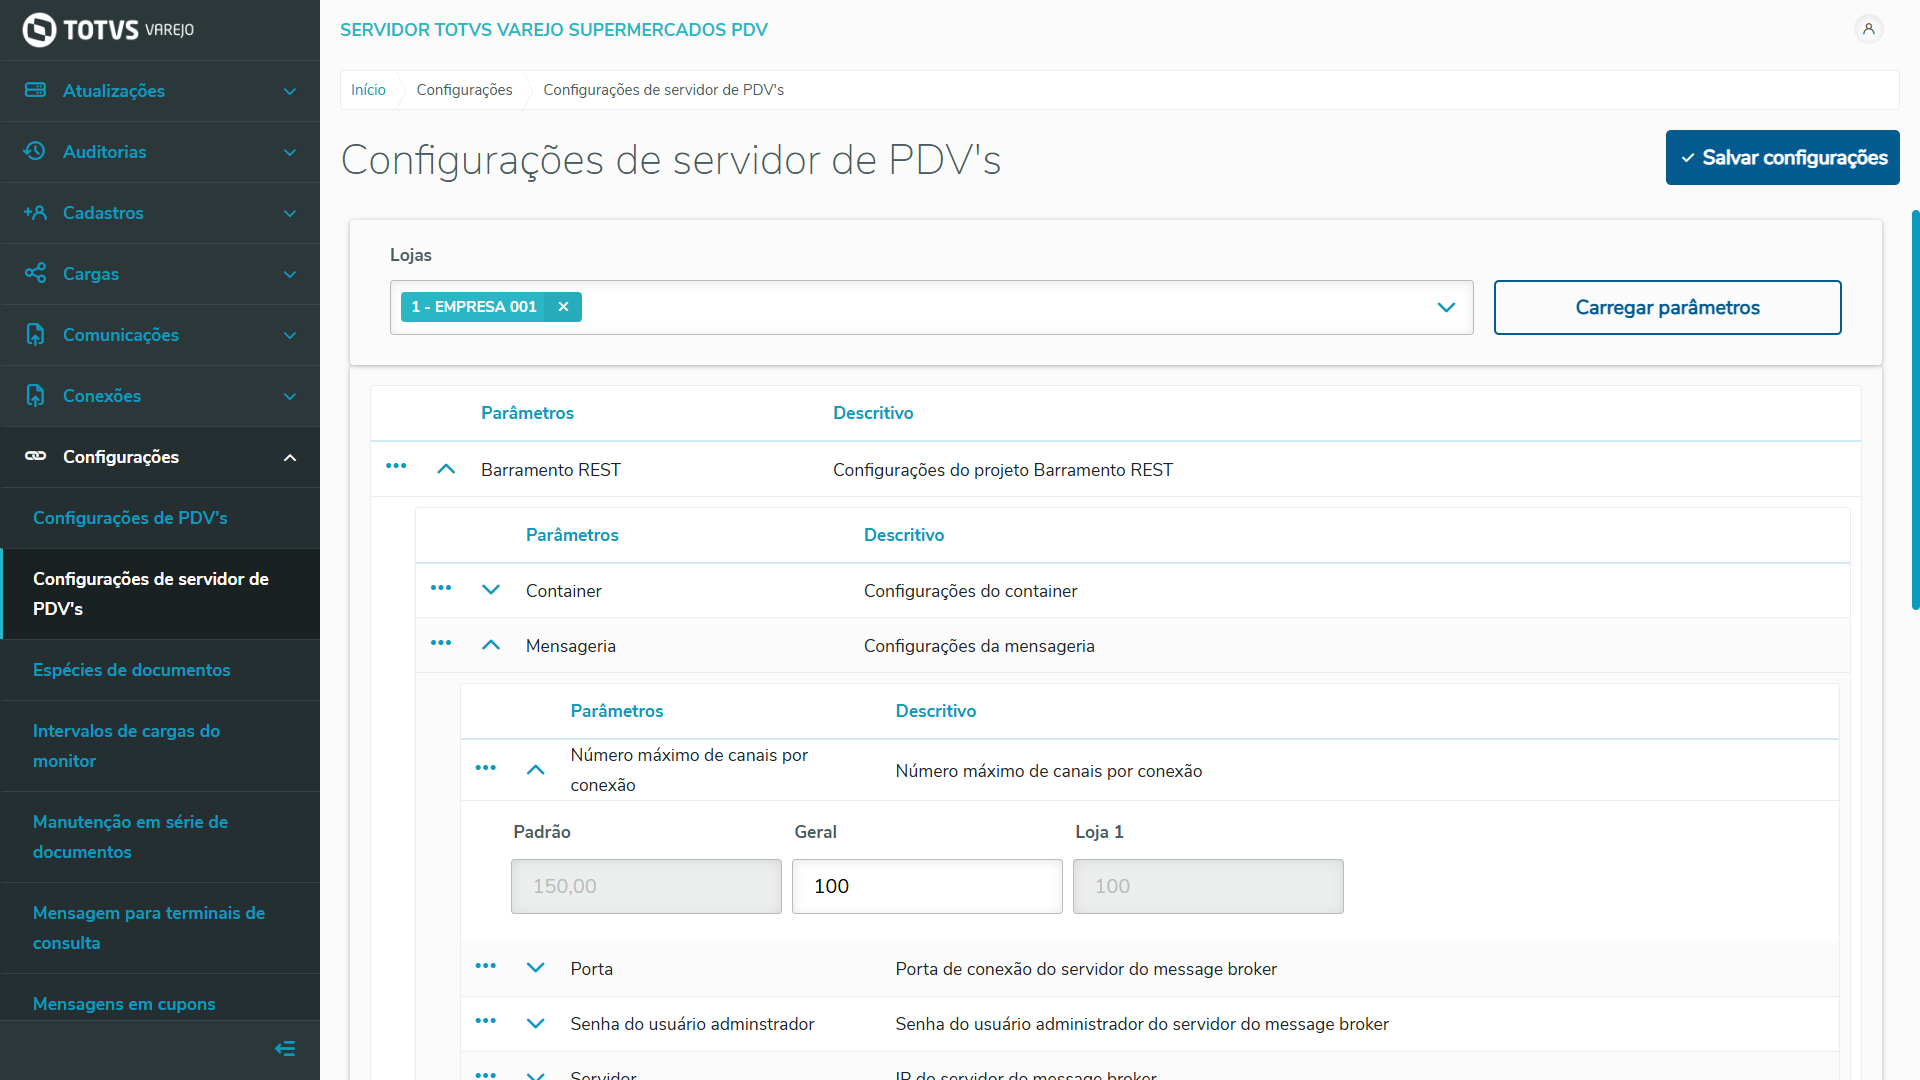Open options for Senha do usuário adminstrador

[486, 1021]
